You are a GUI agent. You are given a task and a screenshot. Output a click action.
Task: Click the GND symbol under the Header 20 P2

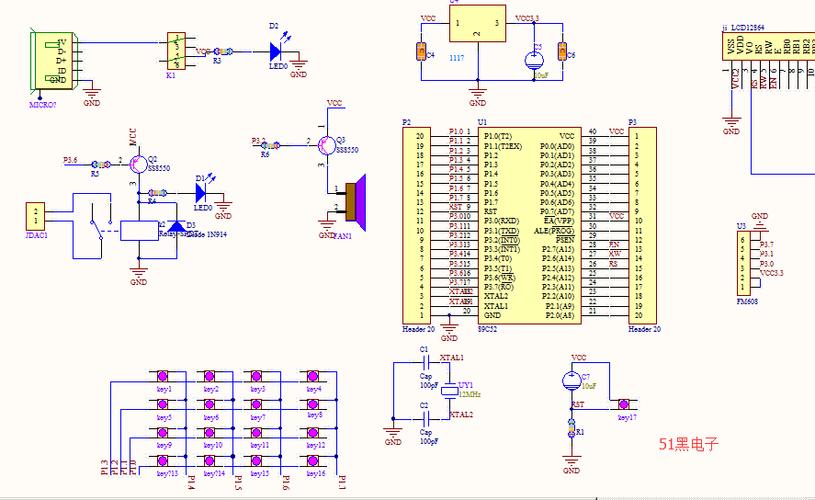449,331
